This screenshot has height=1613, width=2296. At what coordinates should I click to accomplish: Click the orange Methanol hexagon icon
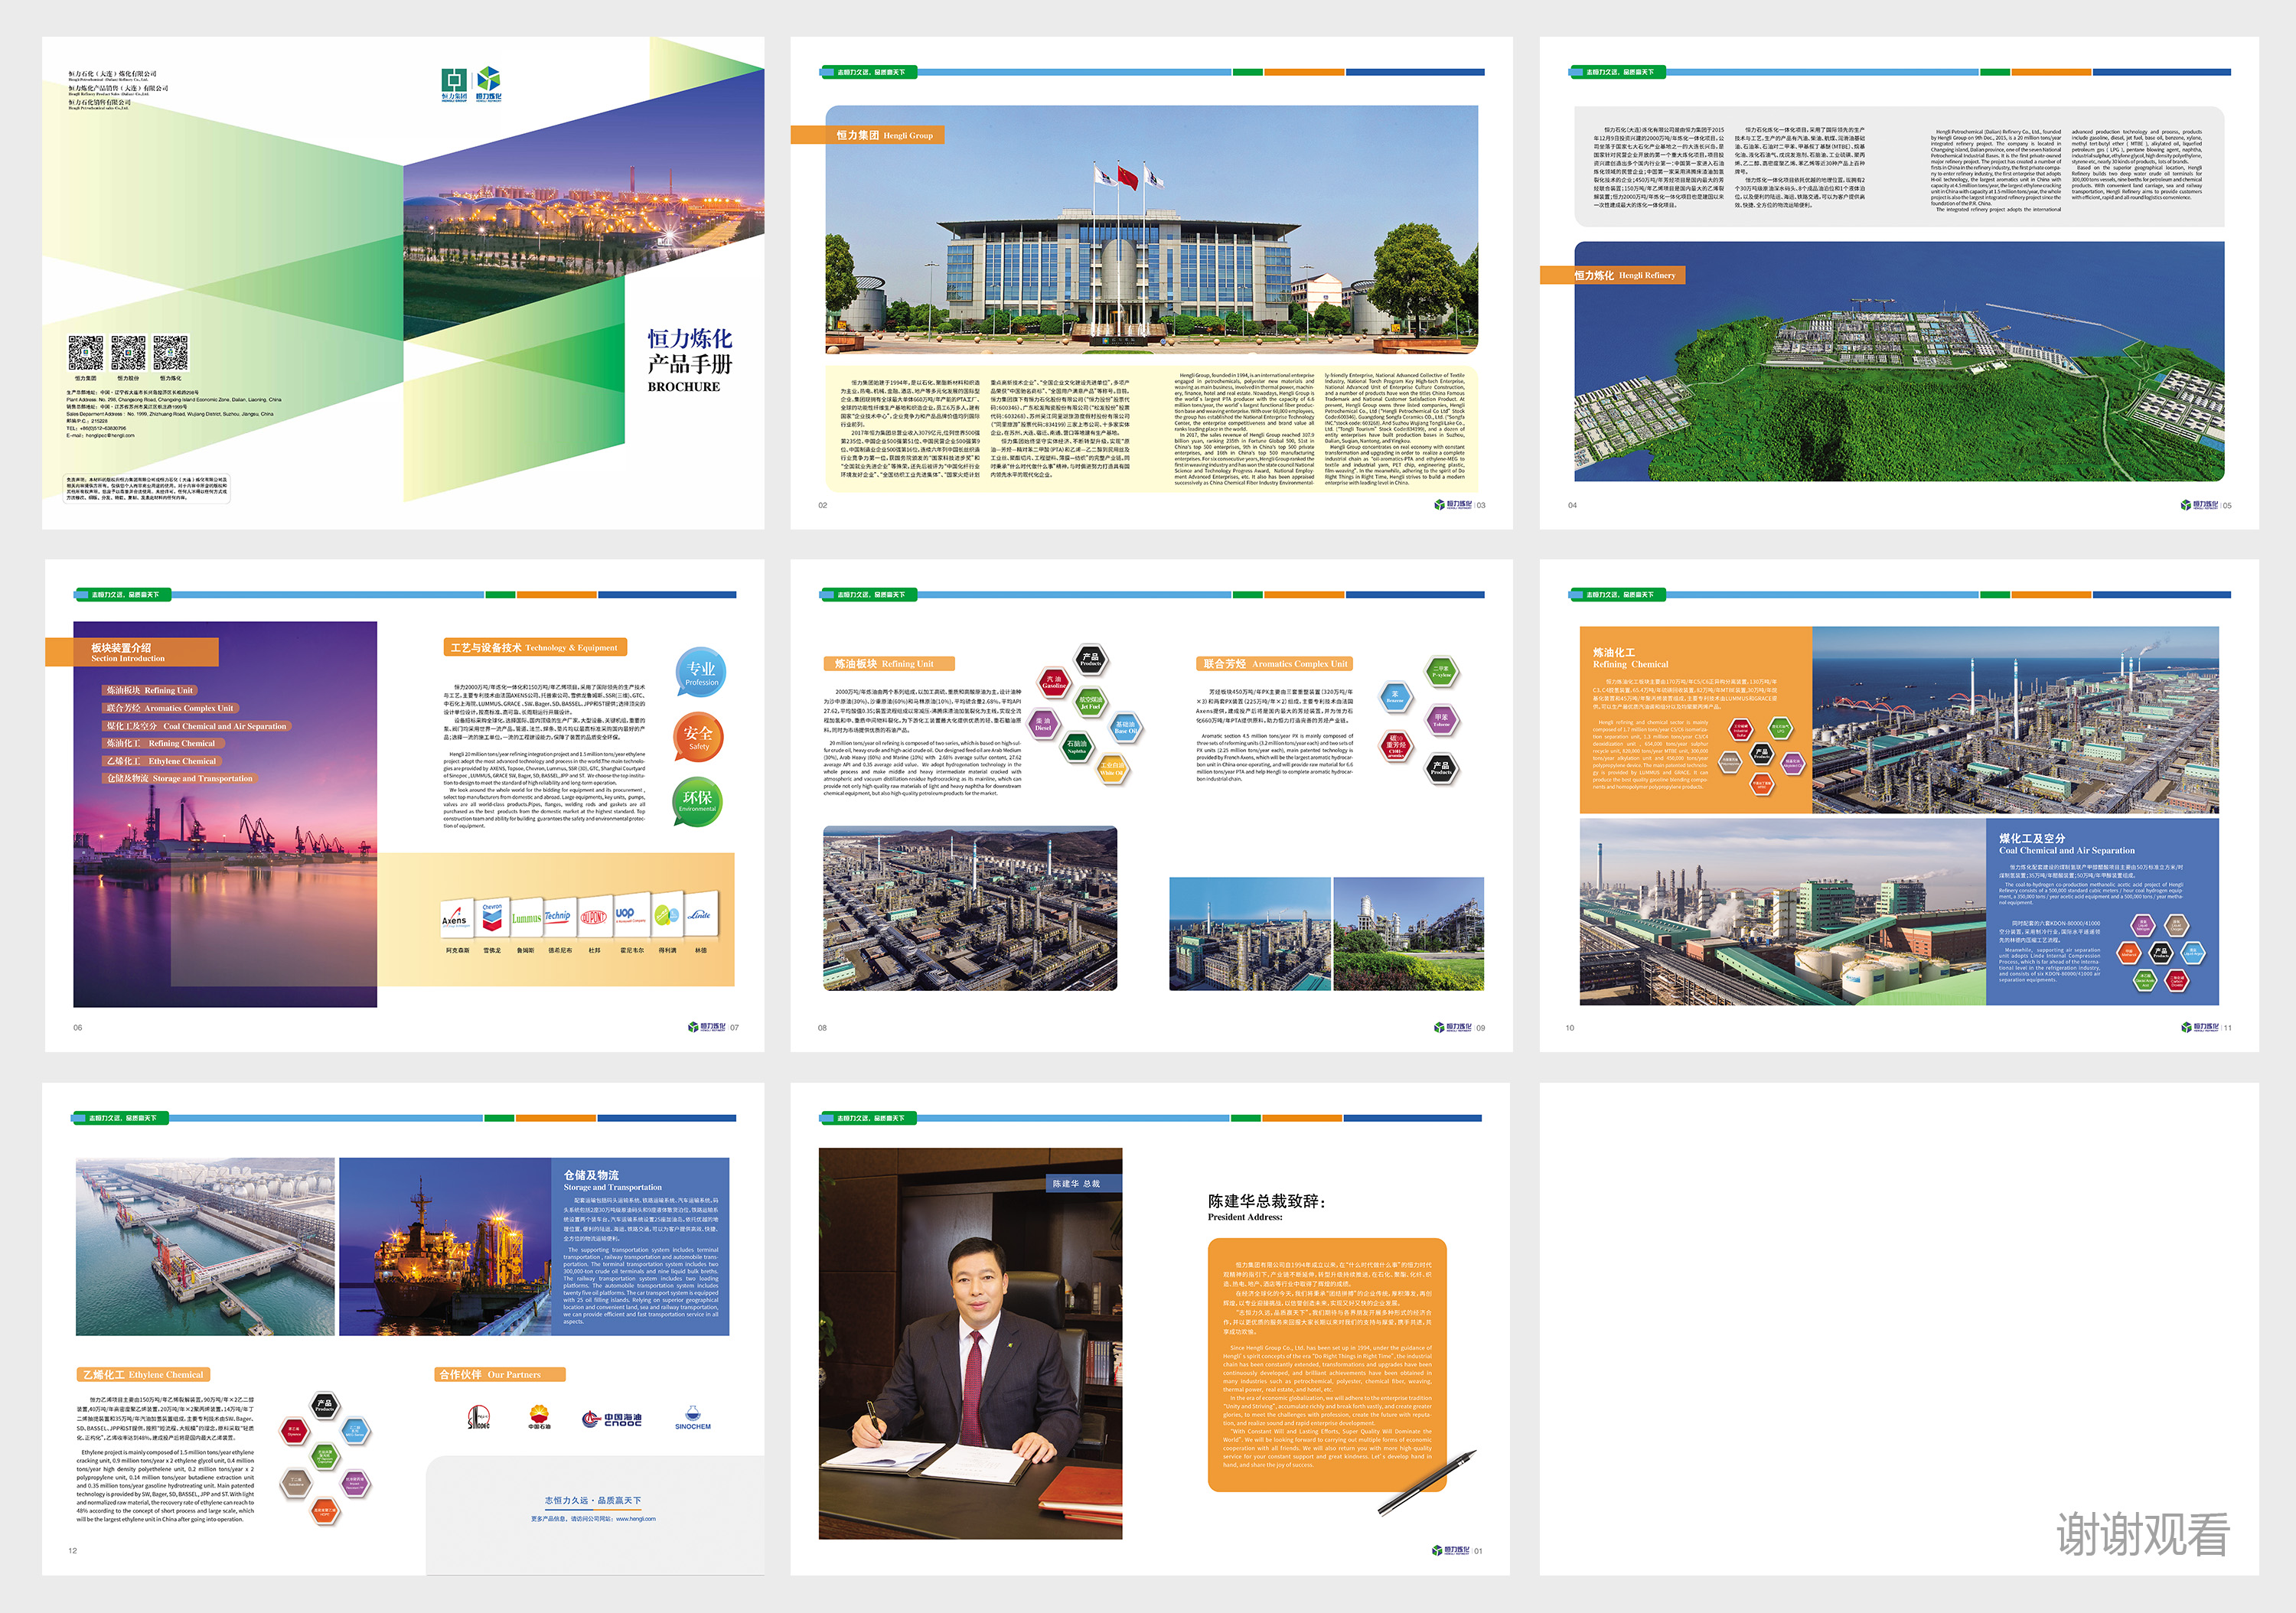2130,953
